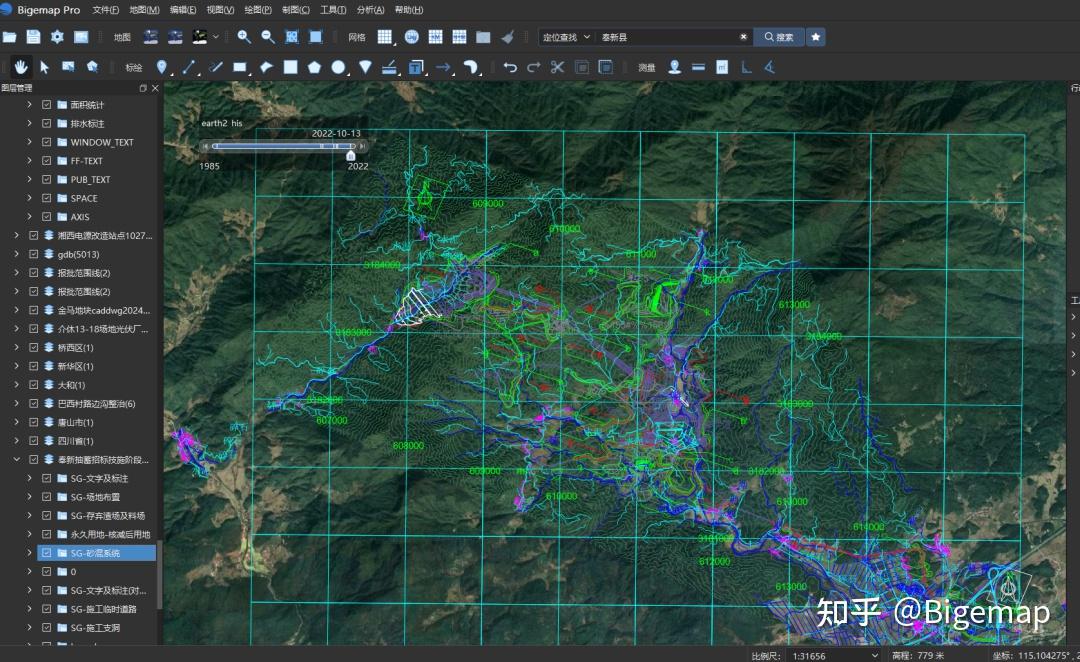Click the zoom in magnifier icon
Viewport: 1080px width, 662px height.
244,37
